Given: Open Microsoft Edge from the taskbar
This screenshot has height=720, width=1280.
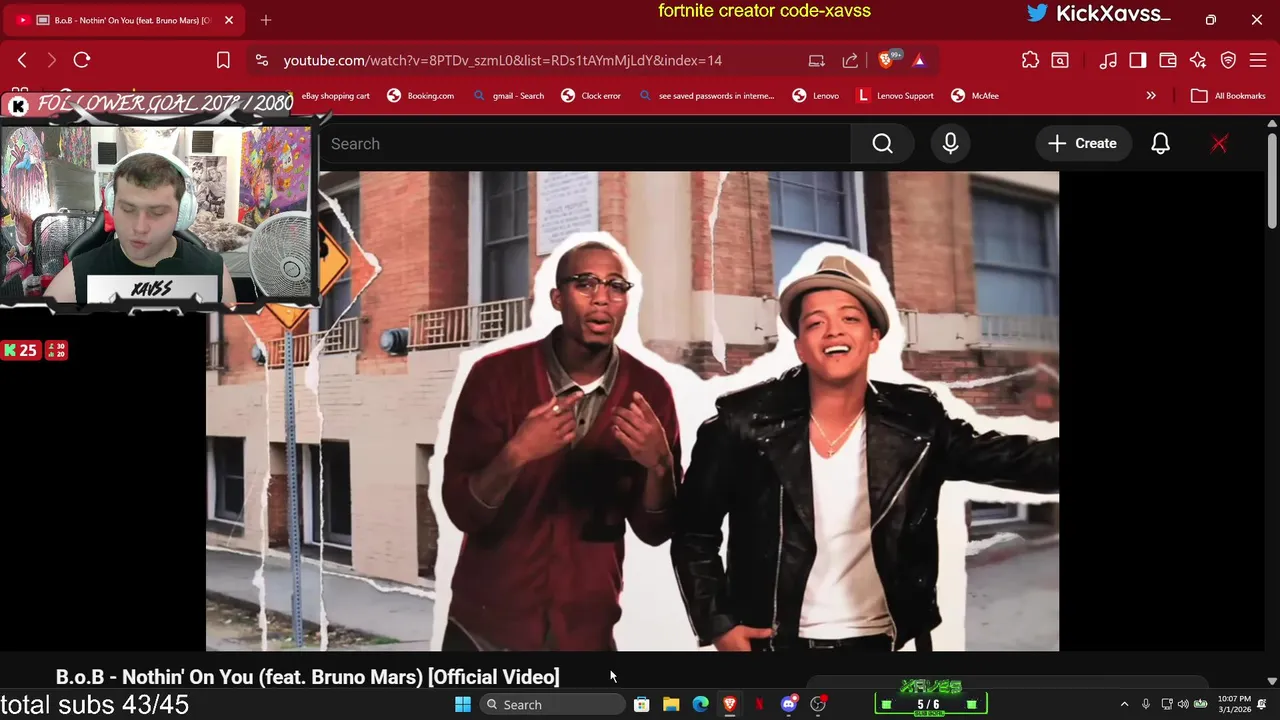Looking at the screenshot, I should [700, 705].
